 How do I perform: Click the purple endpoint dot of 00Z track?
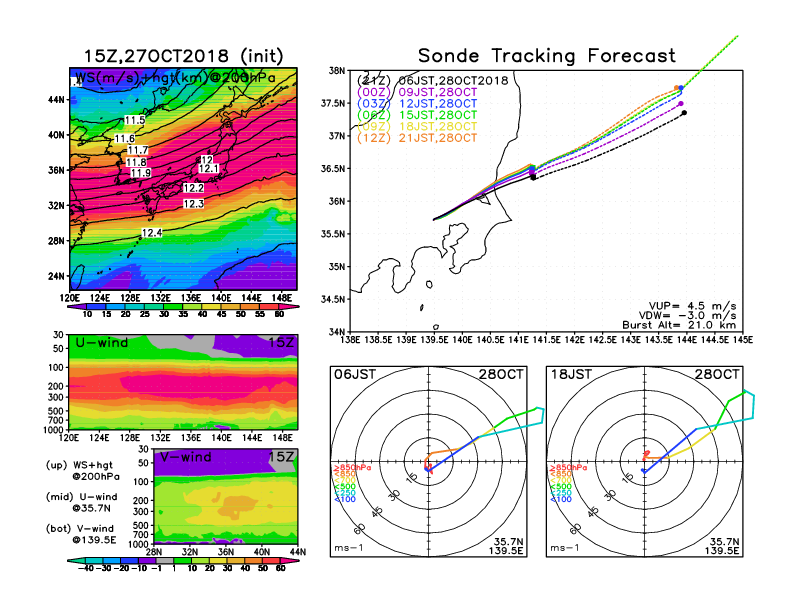[681, 104]
